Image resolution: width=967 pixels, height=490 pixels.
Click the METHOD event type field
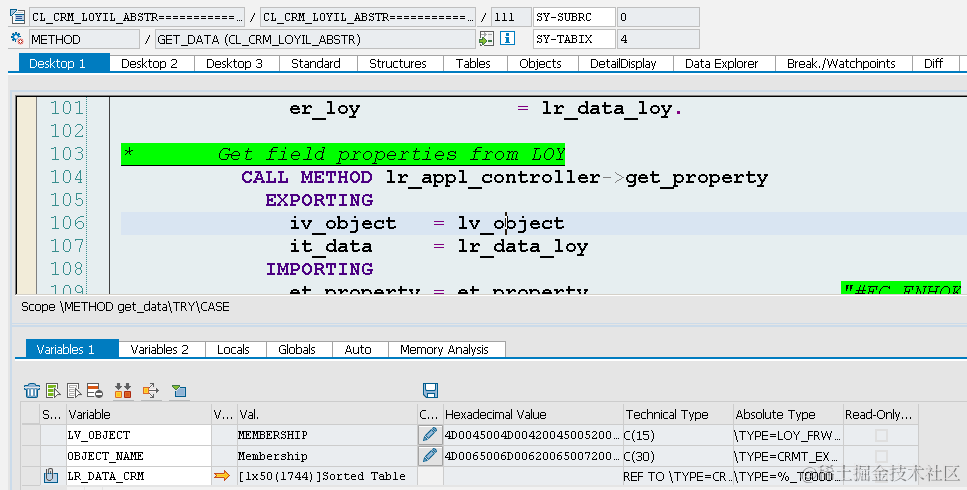click(x=84, y=39)
